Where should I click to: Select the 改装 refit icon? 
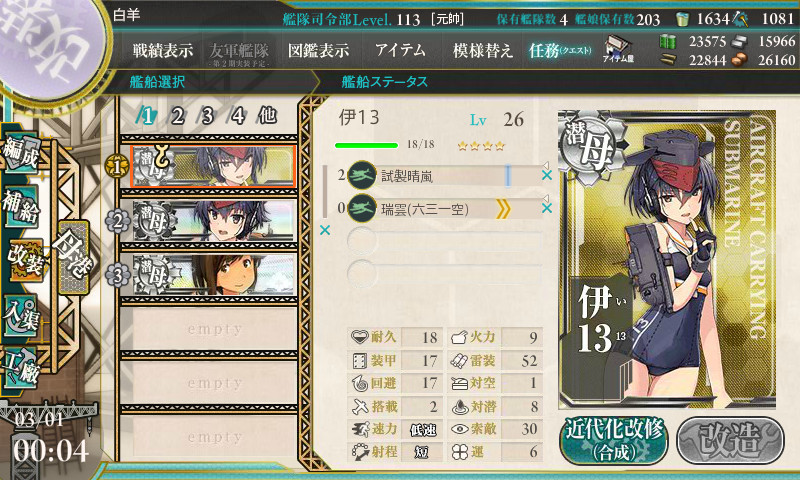[x=24, y=261]
